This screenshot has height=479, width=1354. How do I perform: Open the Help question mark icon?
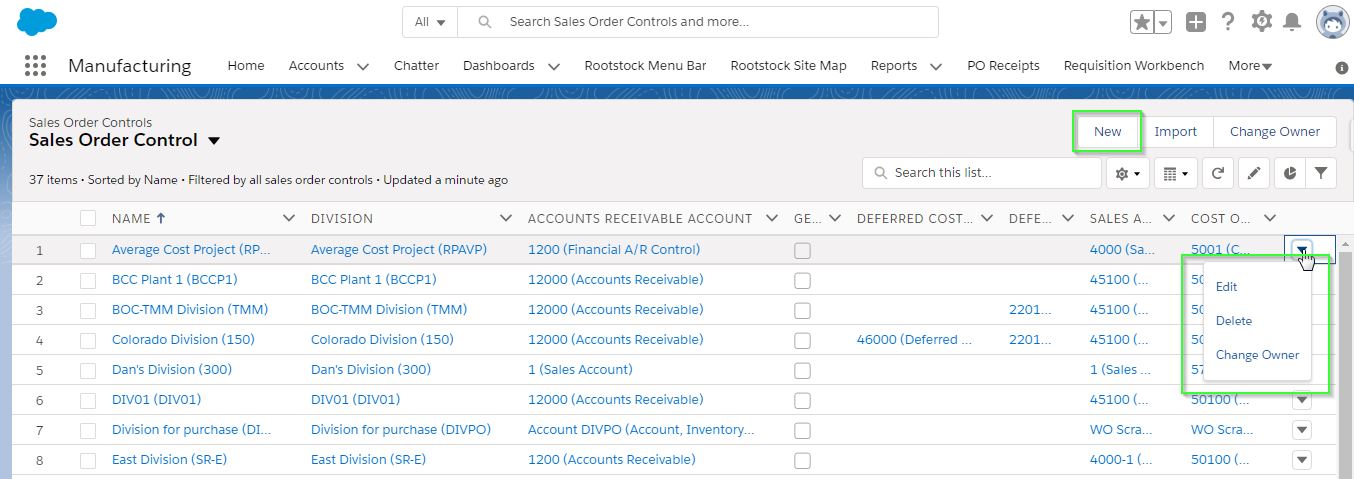[x=1228, y=22]
